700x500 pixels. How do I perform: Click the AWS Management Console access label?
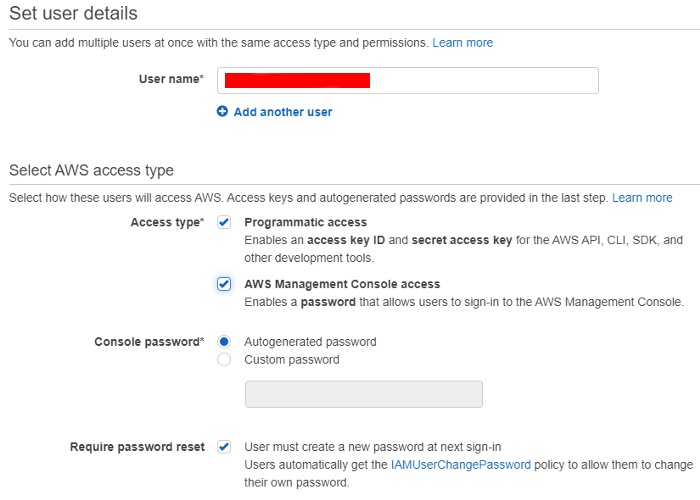click(x=342, y=284)
